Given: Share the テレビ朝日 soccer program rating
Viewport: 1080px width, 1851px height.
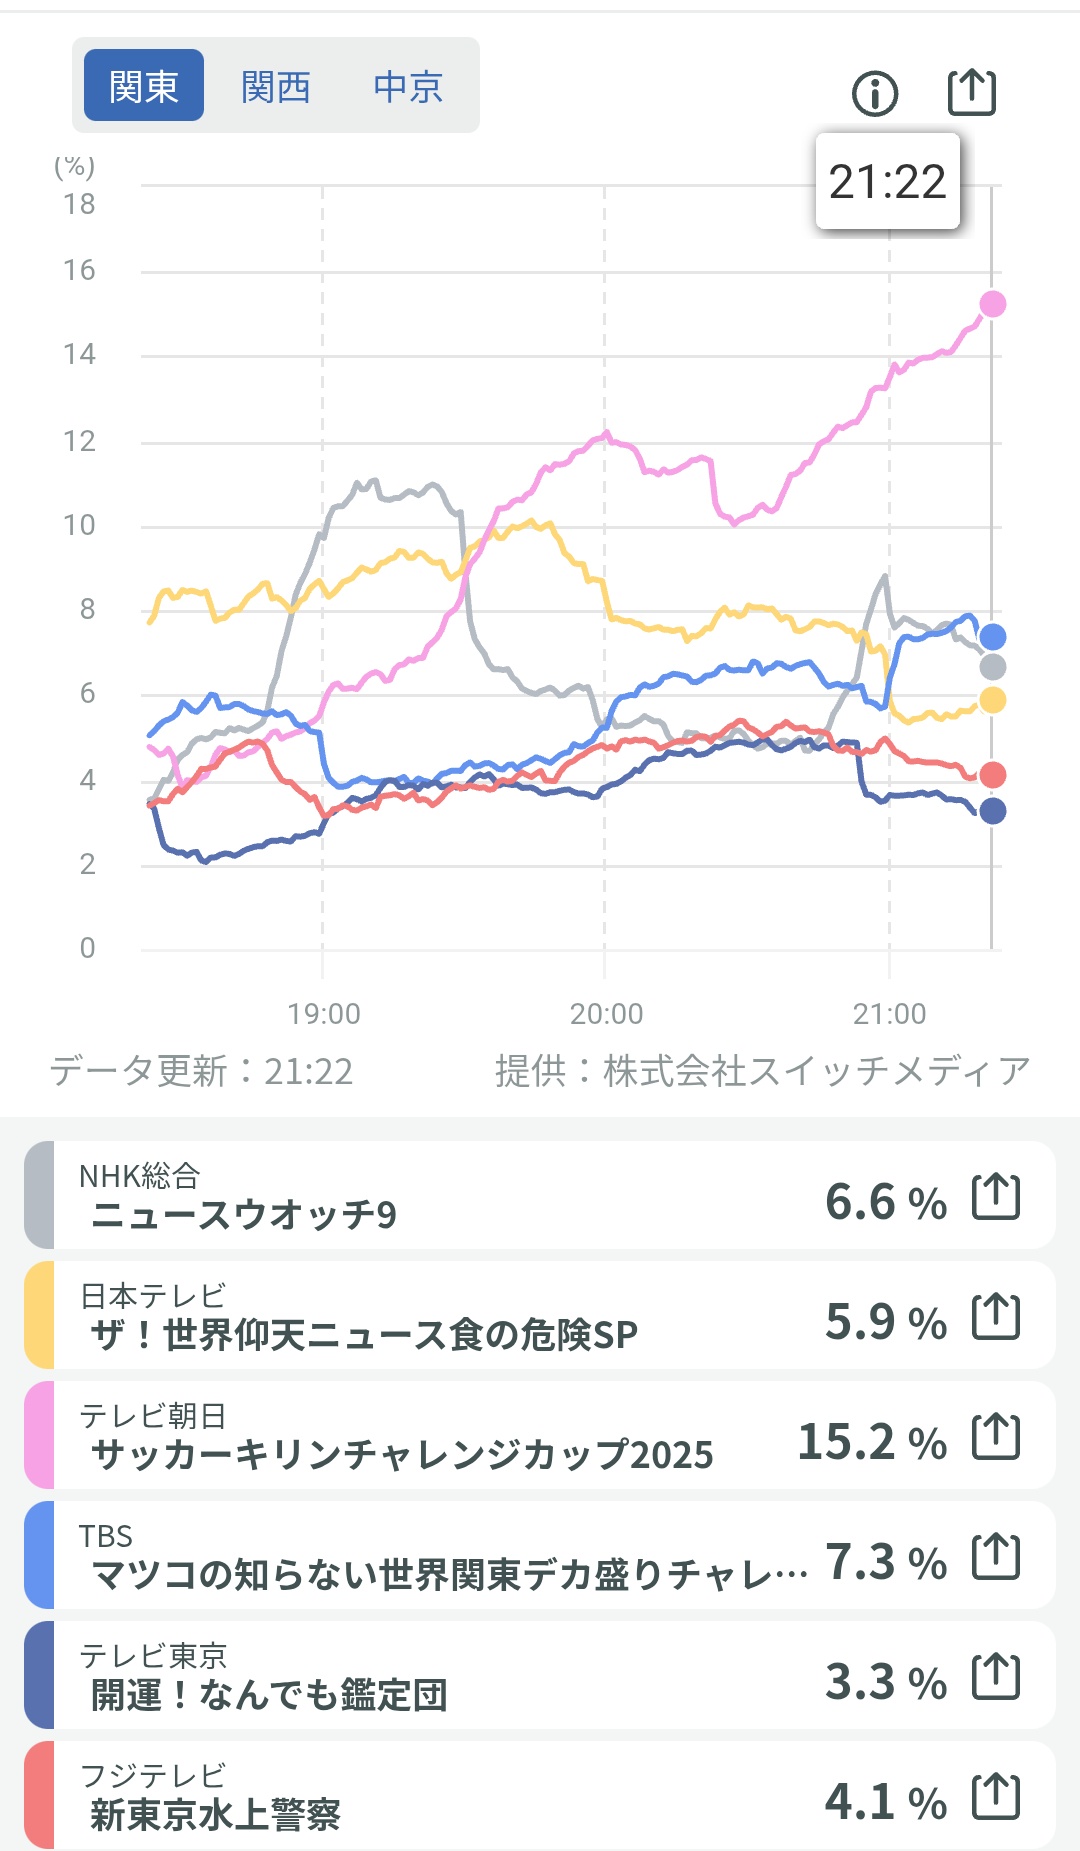Looking at the screenshot, I should [x=996, y=1437].
